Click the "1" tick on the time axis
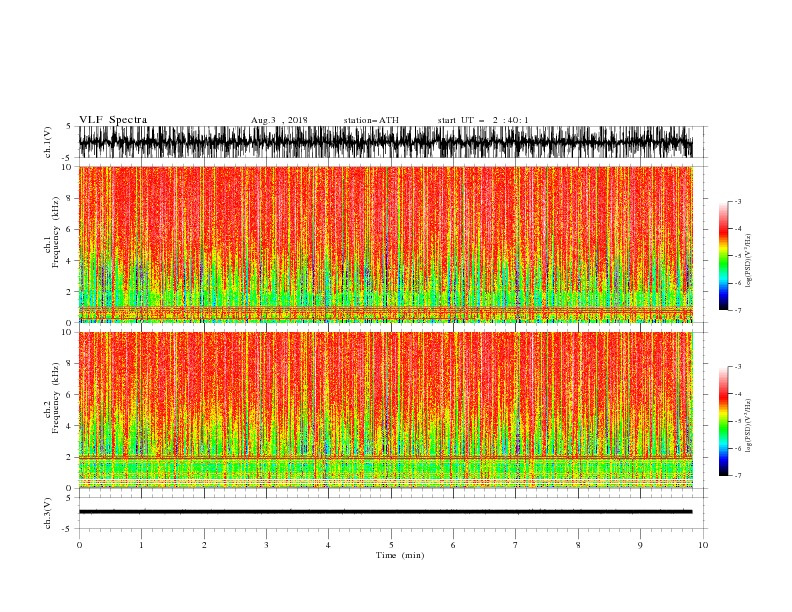792x612 pixels. (x=141, y=545)
